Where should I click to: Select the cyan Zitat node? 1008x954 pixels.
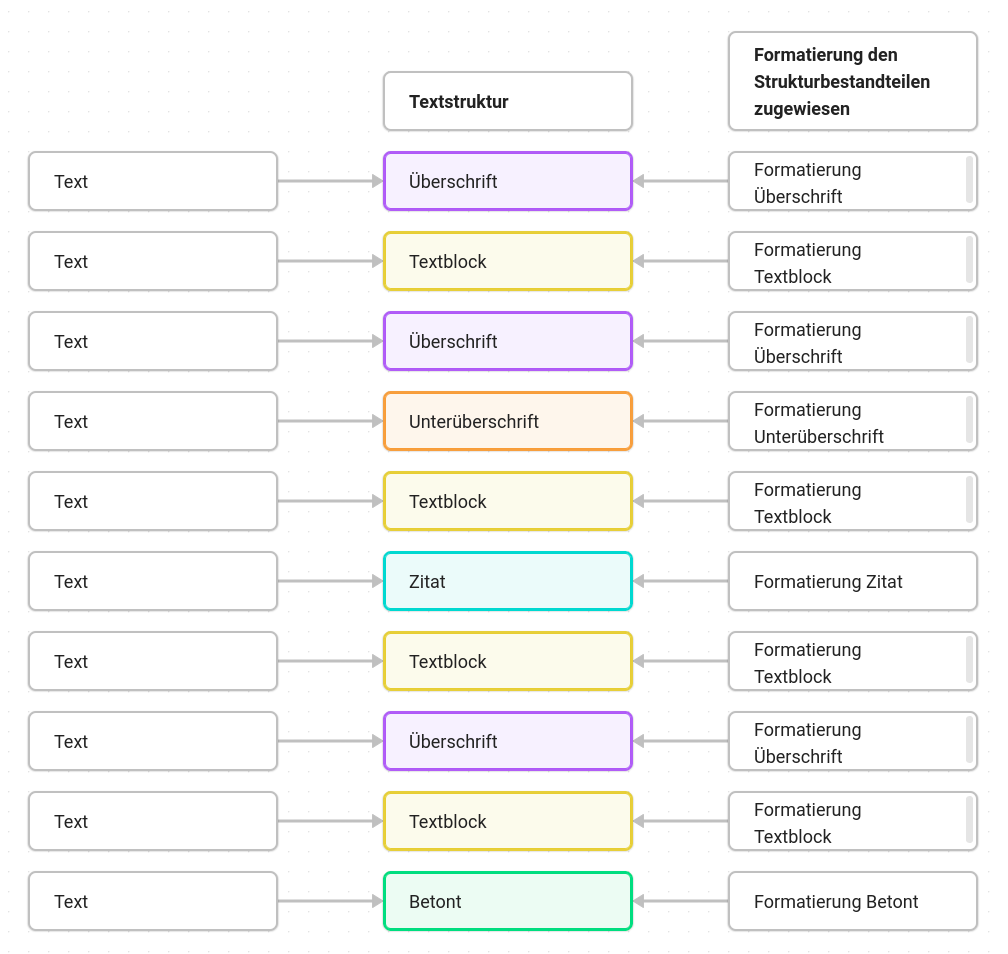508,581
